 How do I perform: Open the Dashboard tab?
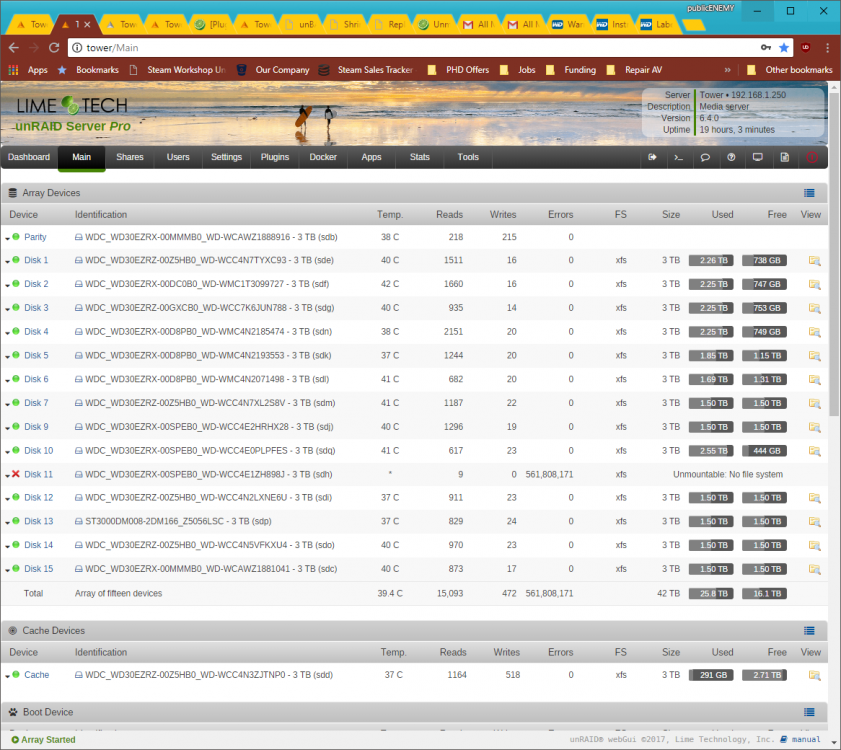(29, 157)
